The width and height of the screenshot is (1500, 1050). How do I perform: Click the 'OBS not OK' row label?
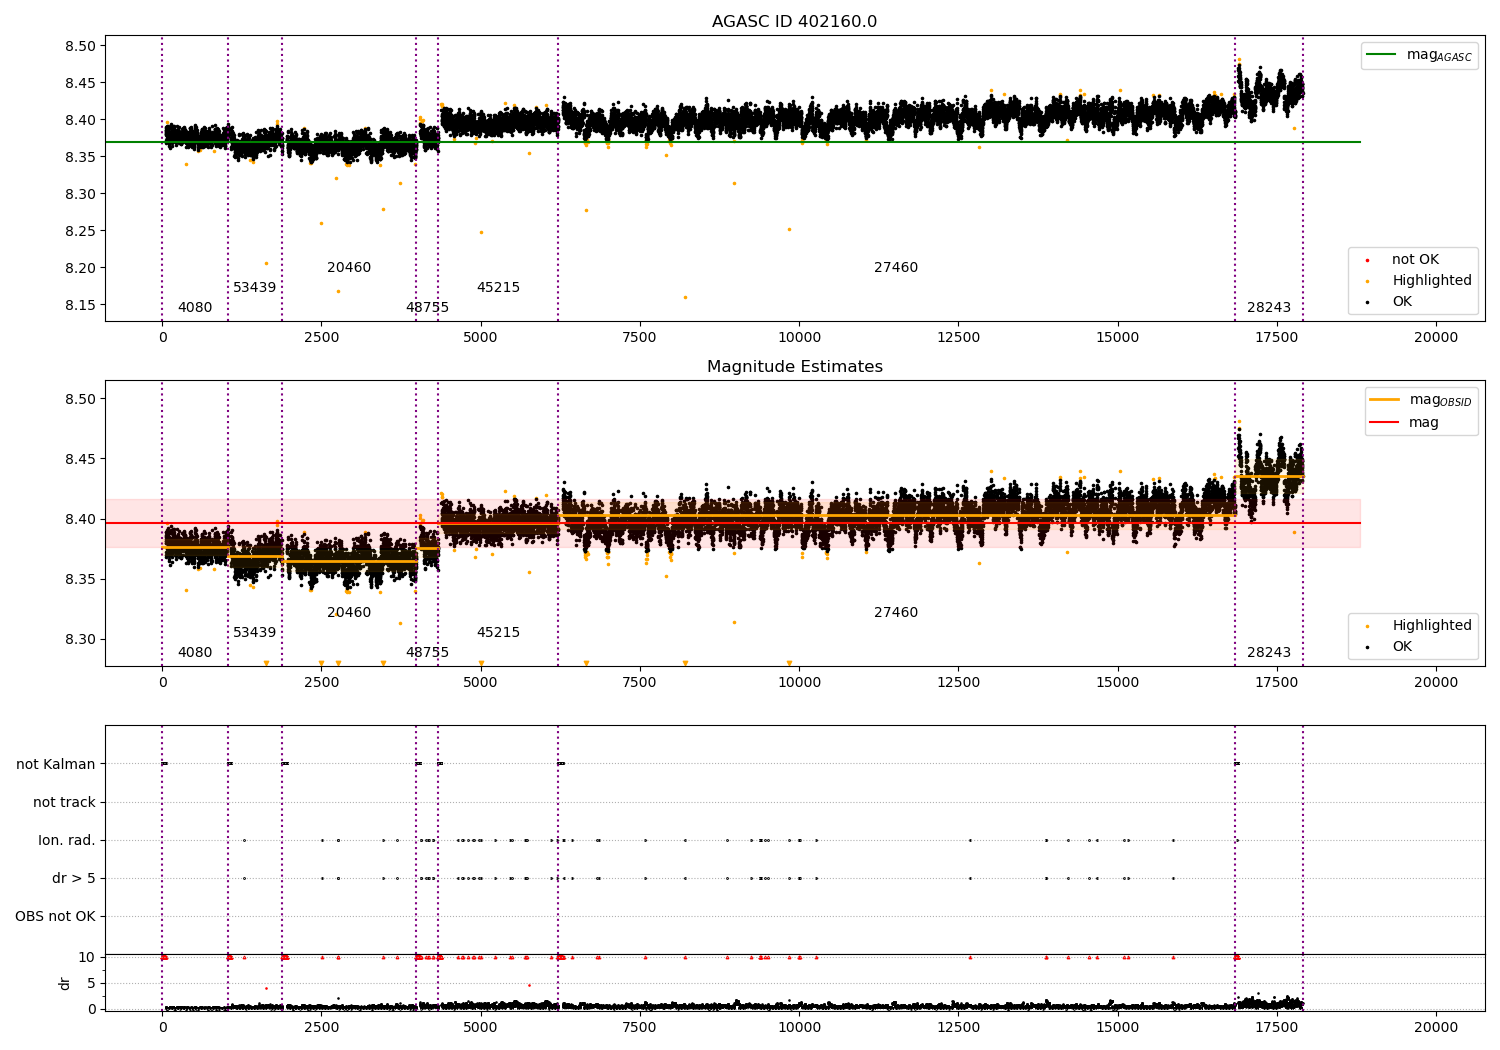[x=55, y=916]
